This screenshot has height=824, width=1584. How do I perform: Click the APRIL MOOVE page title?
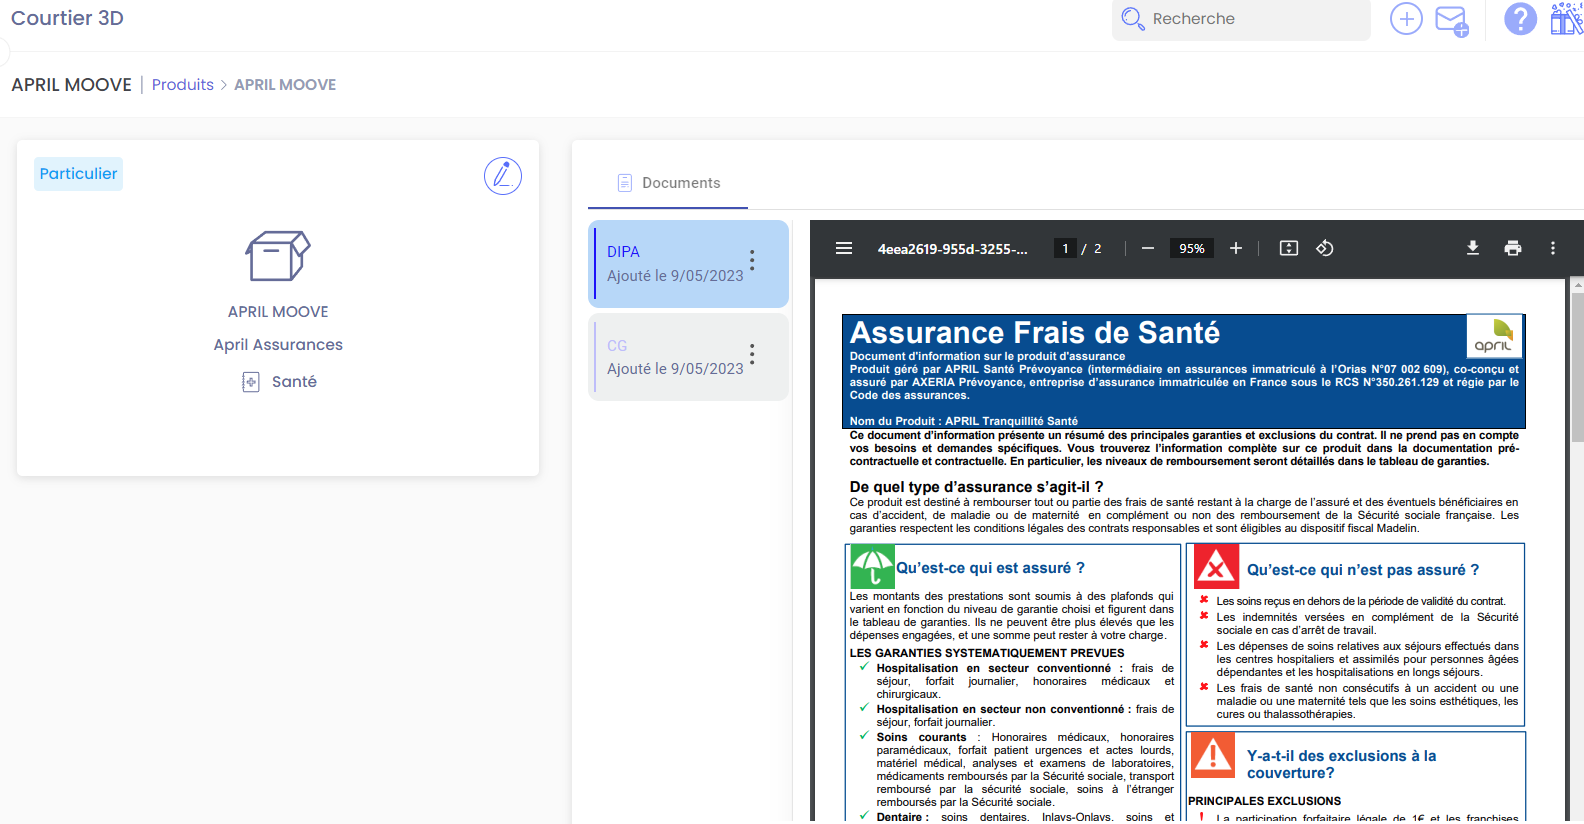point(71,85)
